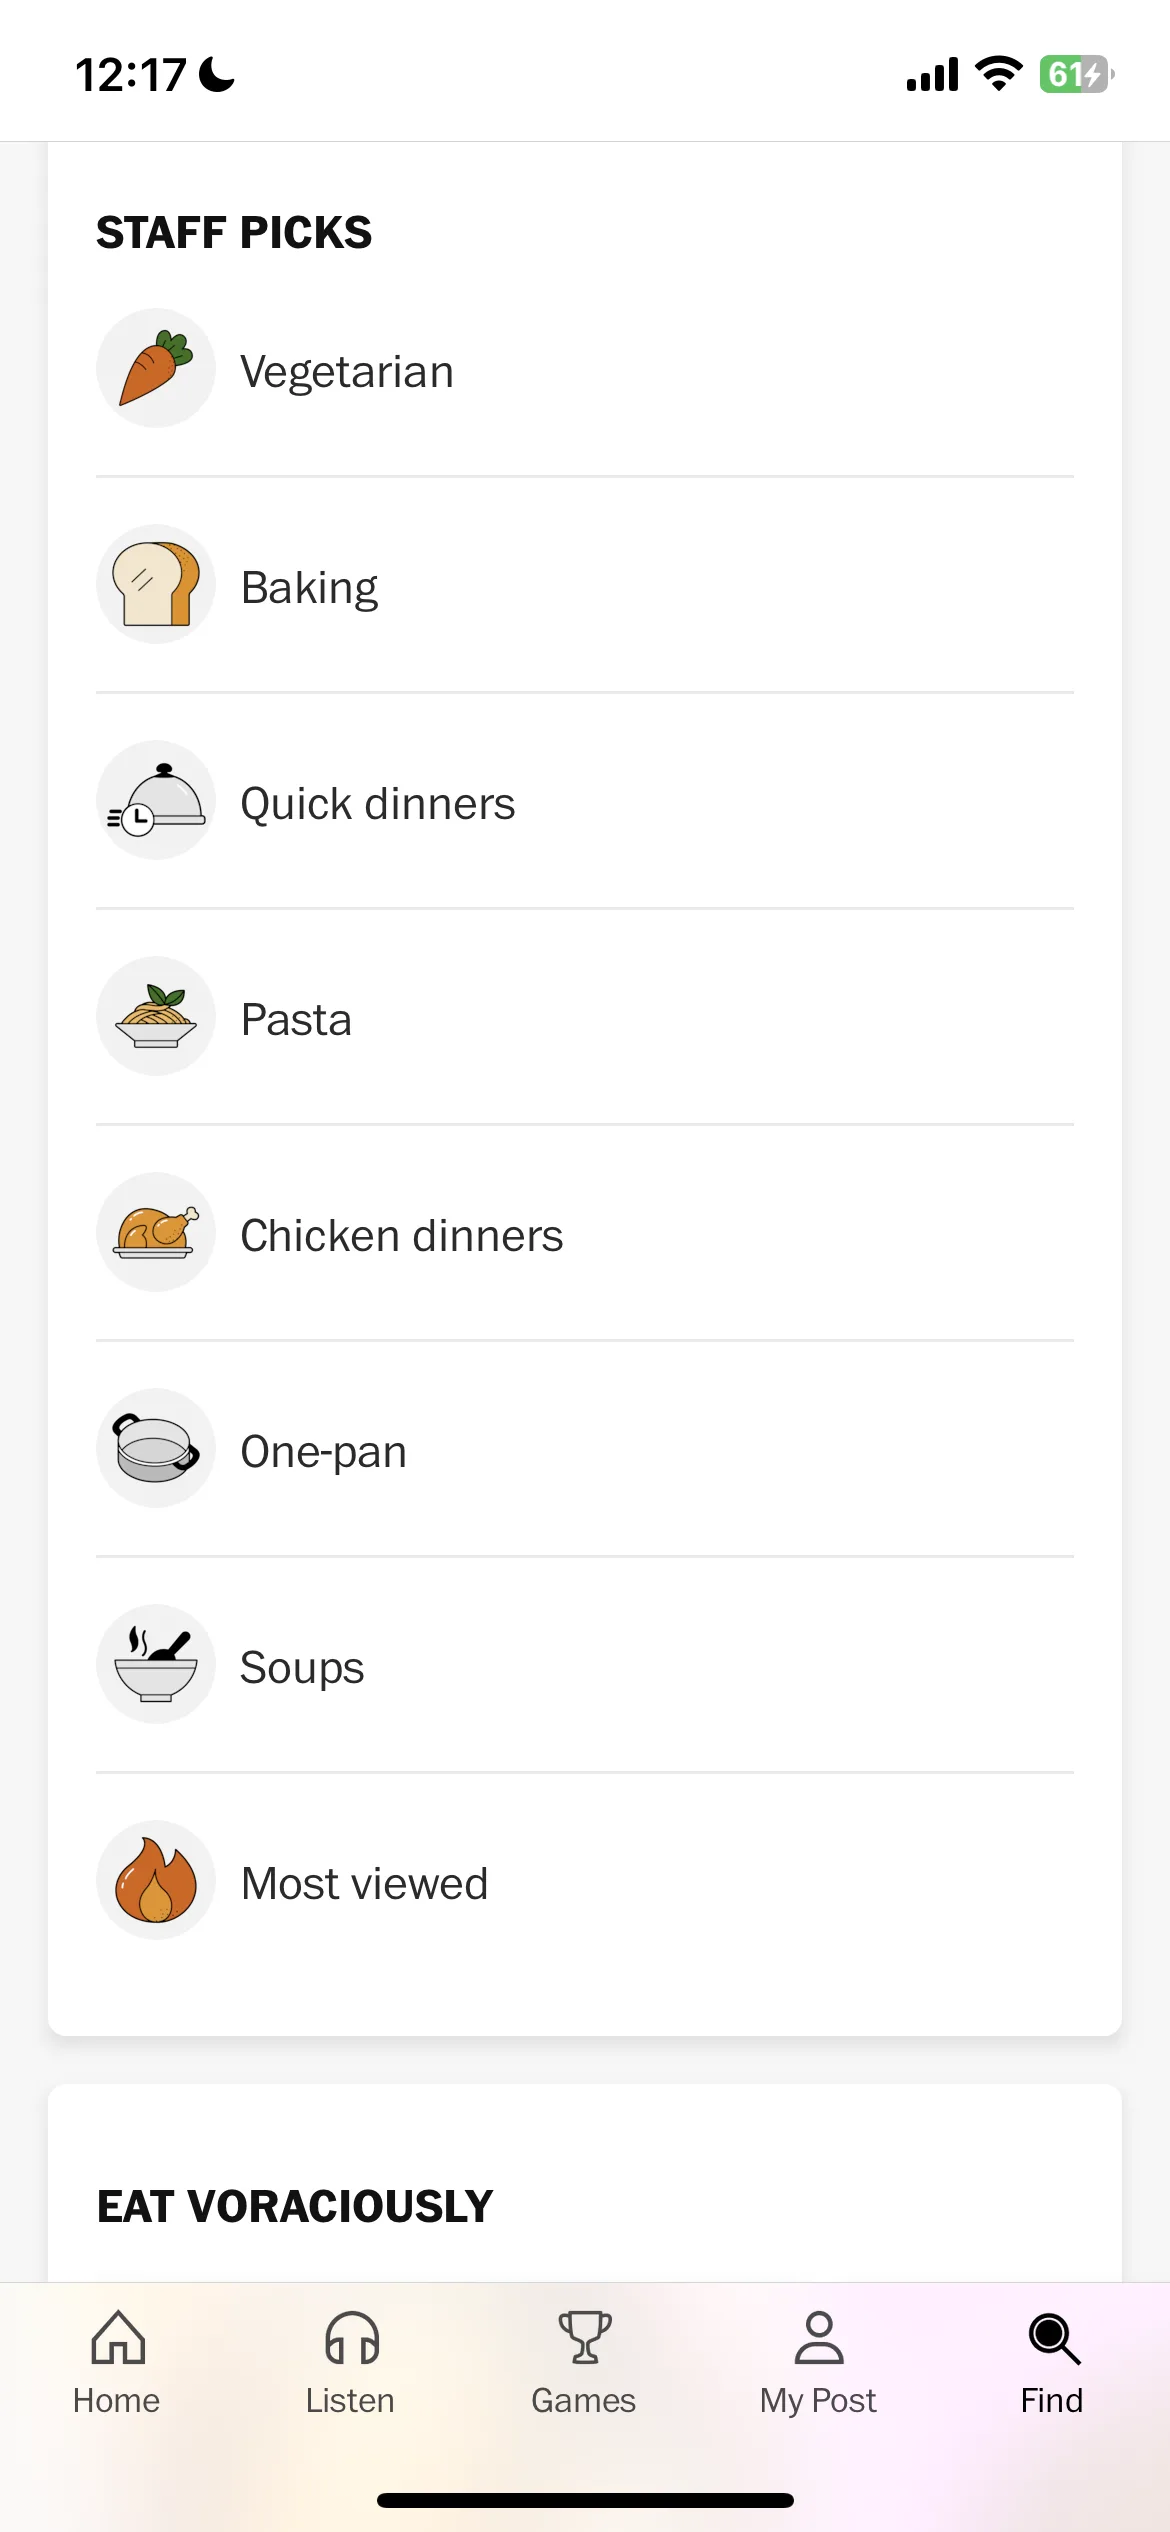Select the Soups category
The height and width of the screenshot is (2532, 1170).
click(585, 1665)
